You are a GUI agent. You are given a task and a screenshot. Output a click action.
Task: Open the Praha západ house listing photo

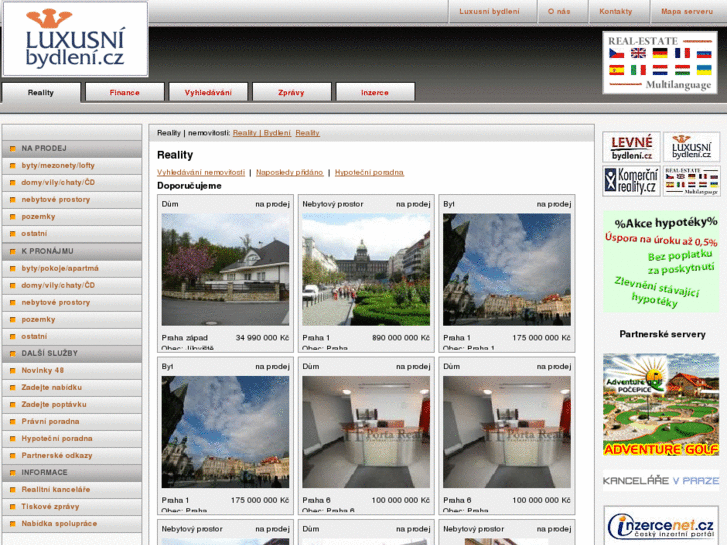225,269
